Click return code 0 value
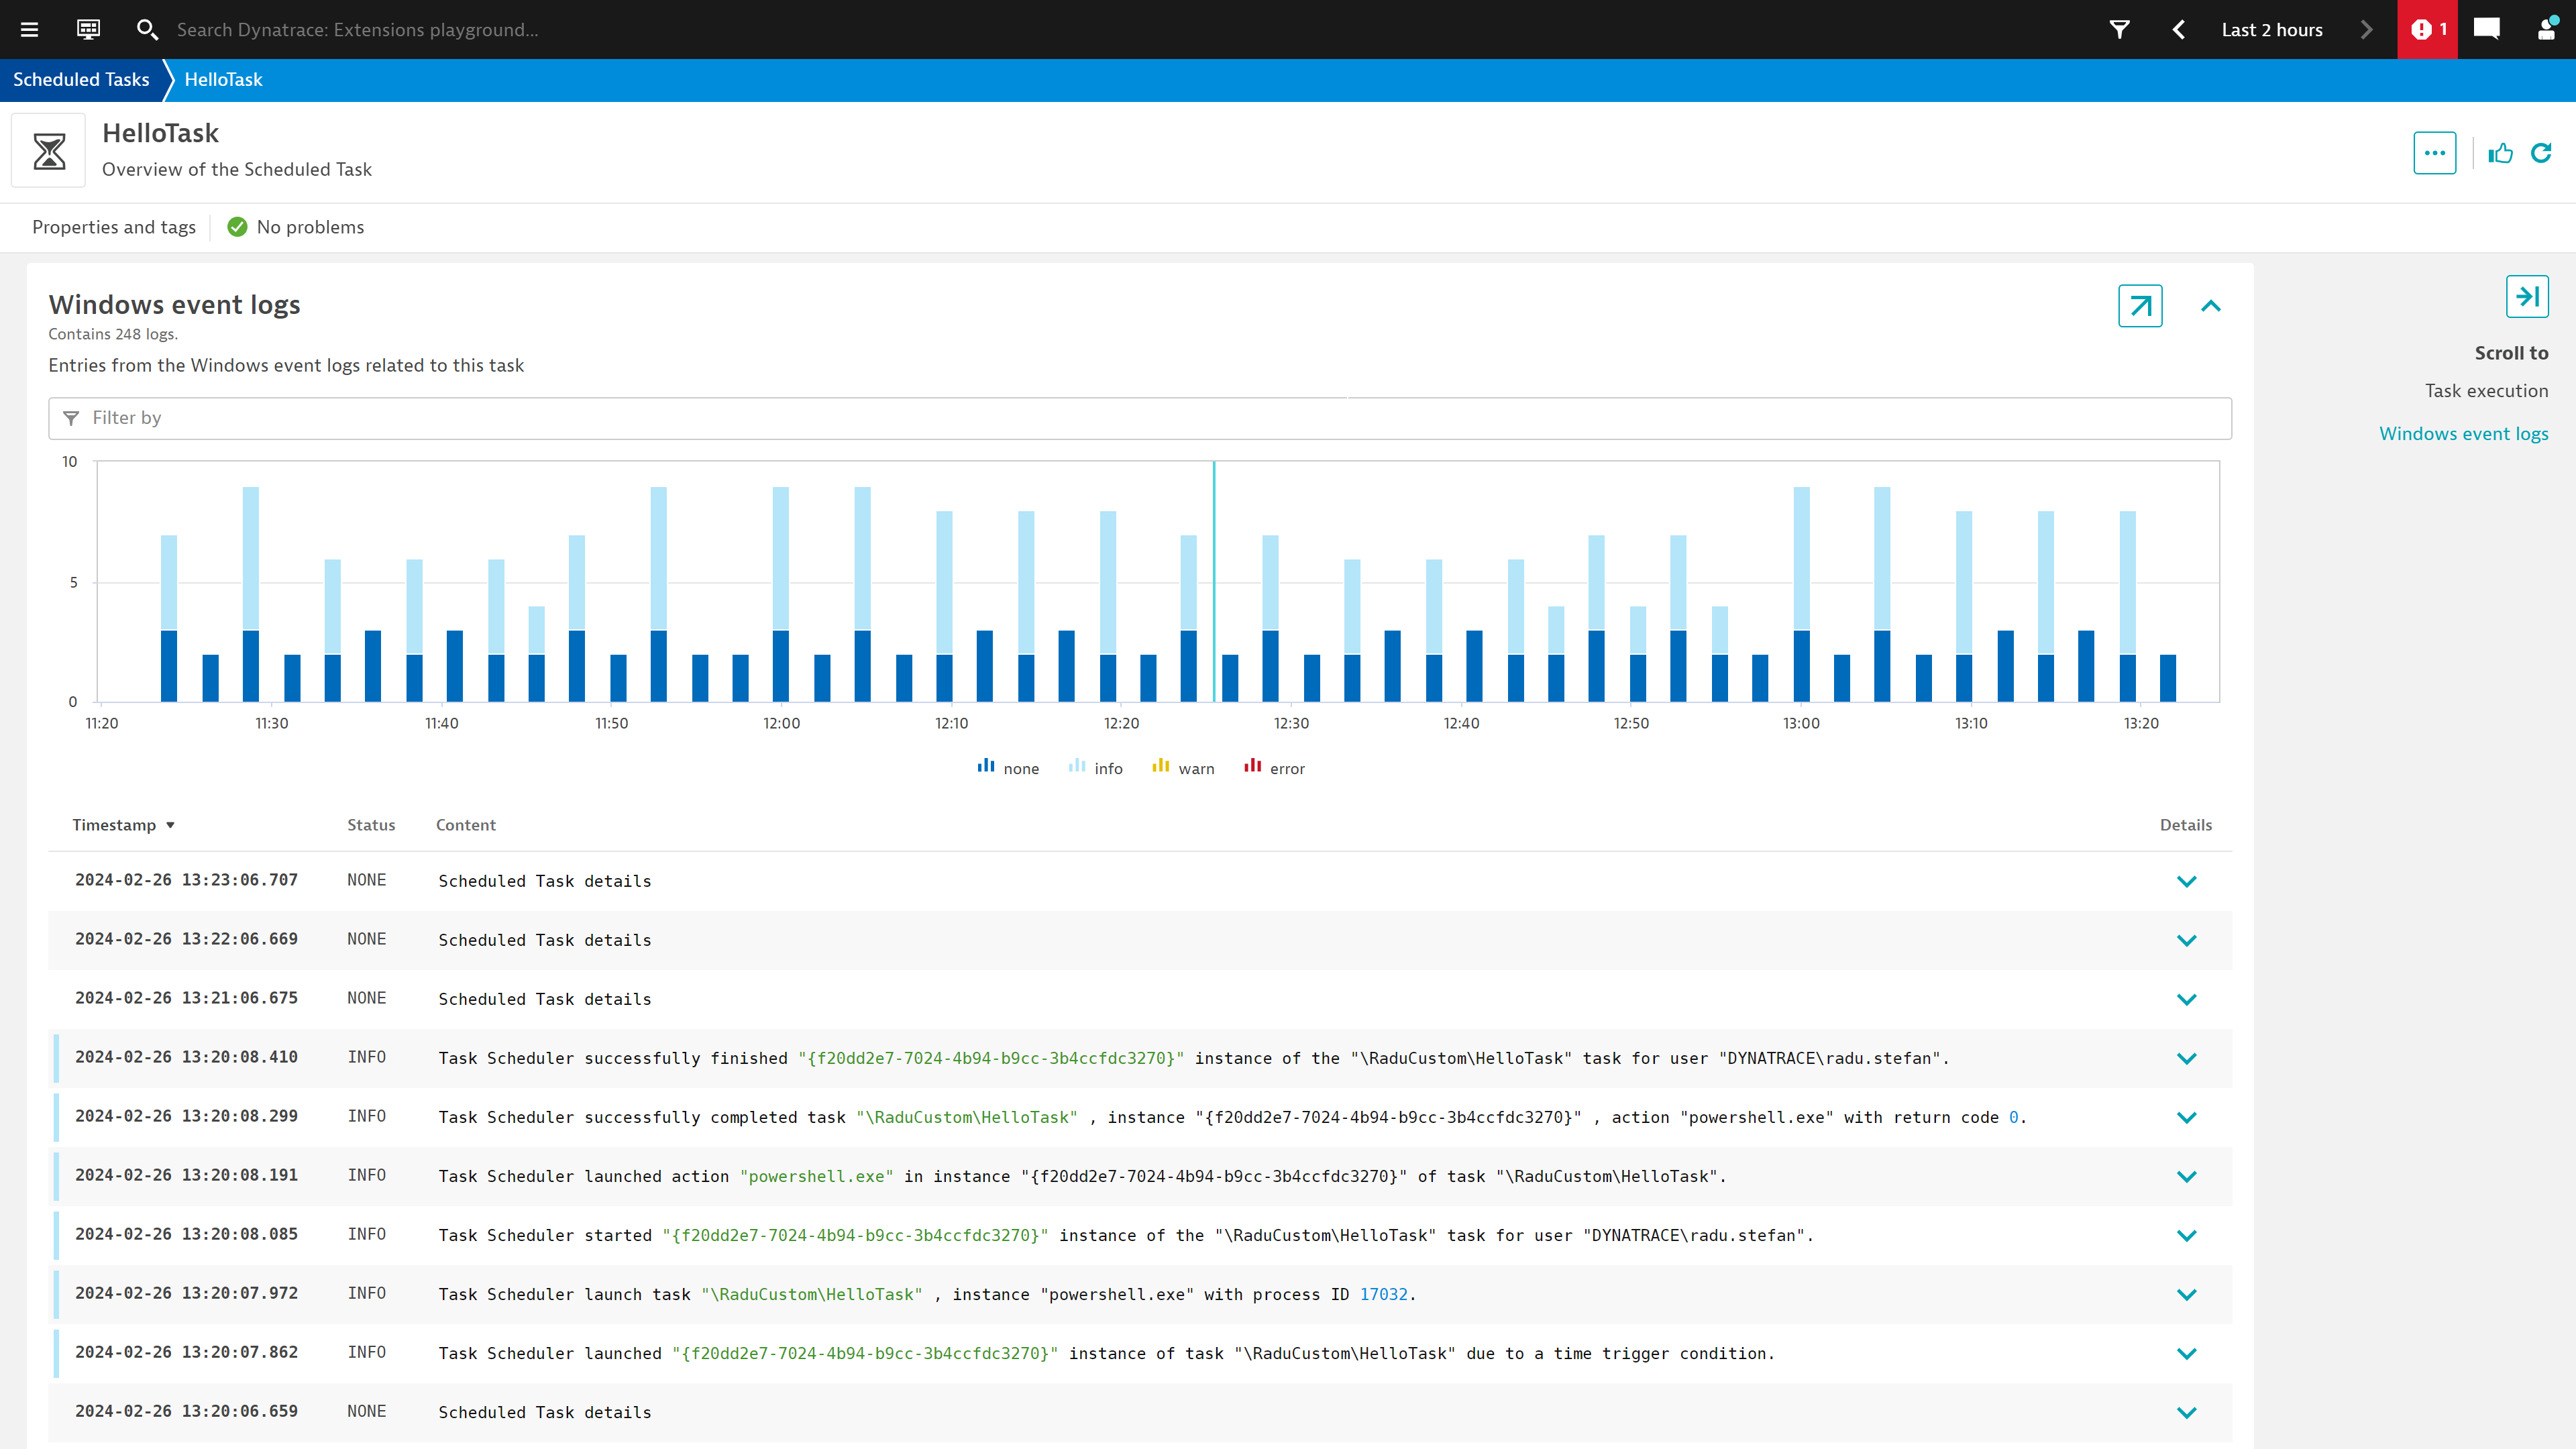The height and width of the screenshot is (1449, 2576). pyautogui.click(x=2013, y=1117)
